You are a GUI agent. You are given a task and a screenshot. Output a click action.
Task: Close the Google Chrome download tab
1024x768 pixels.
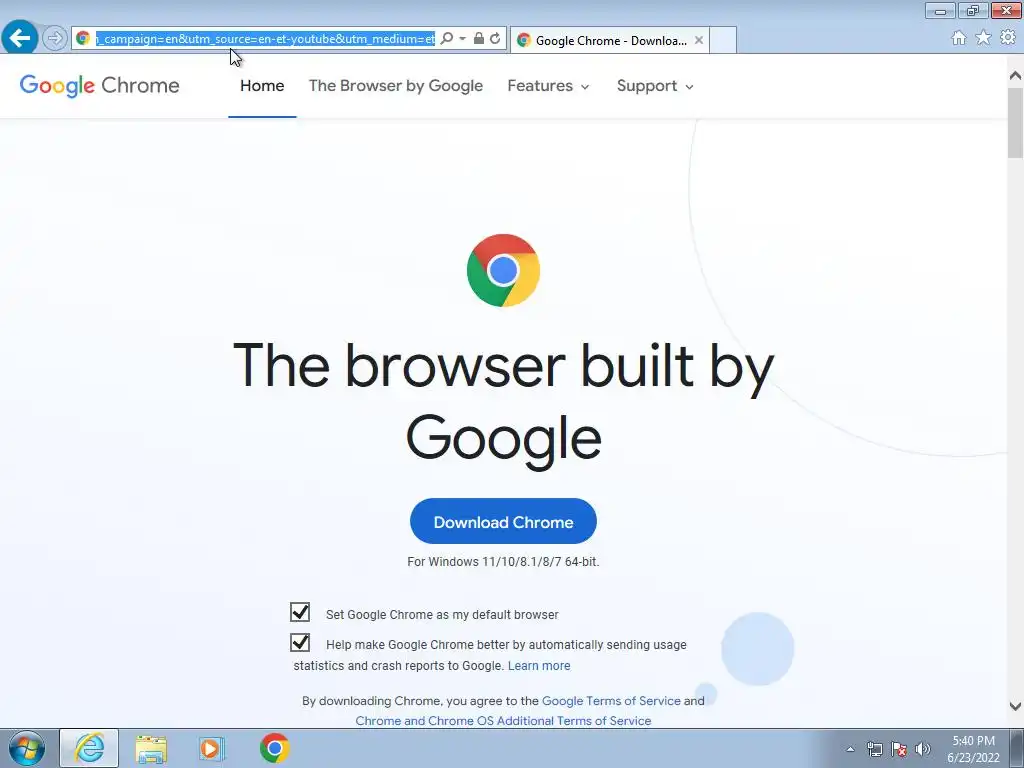coord(699,40)
